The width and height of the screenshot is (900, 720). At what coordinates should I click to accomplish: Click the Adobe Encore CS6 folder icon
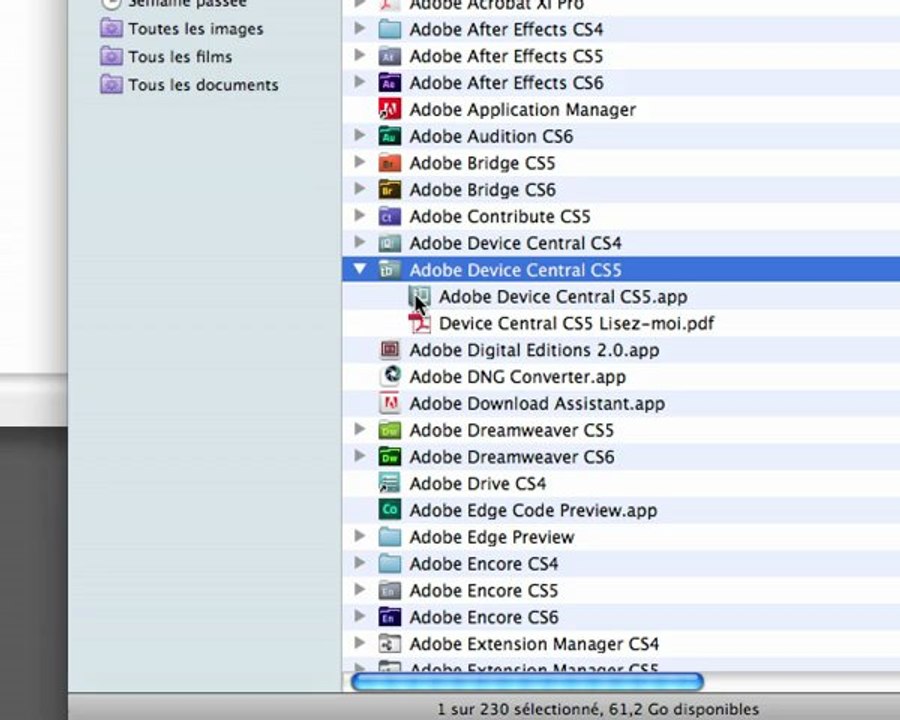point(390,617)
